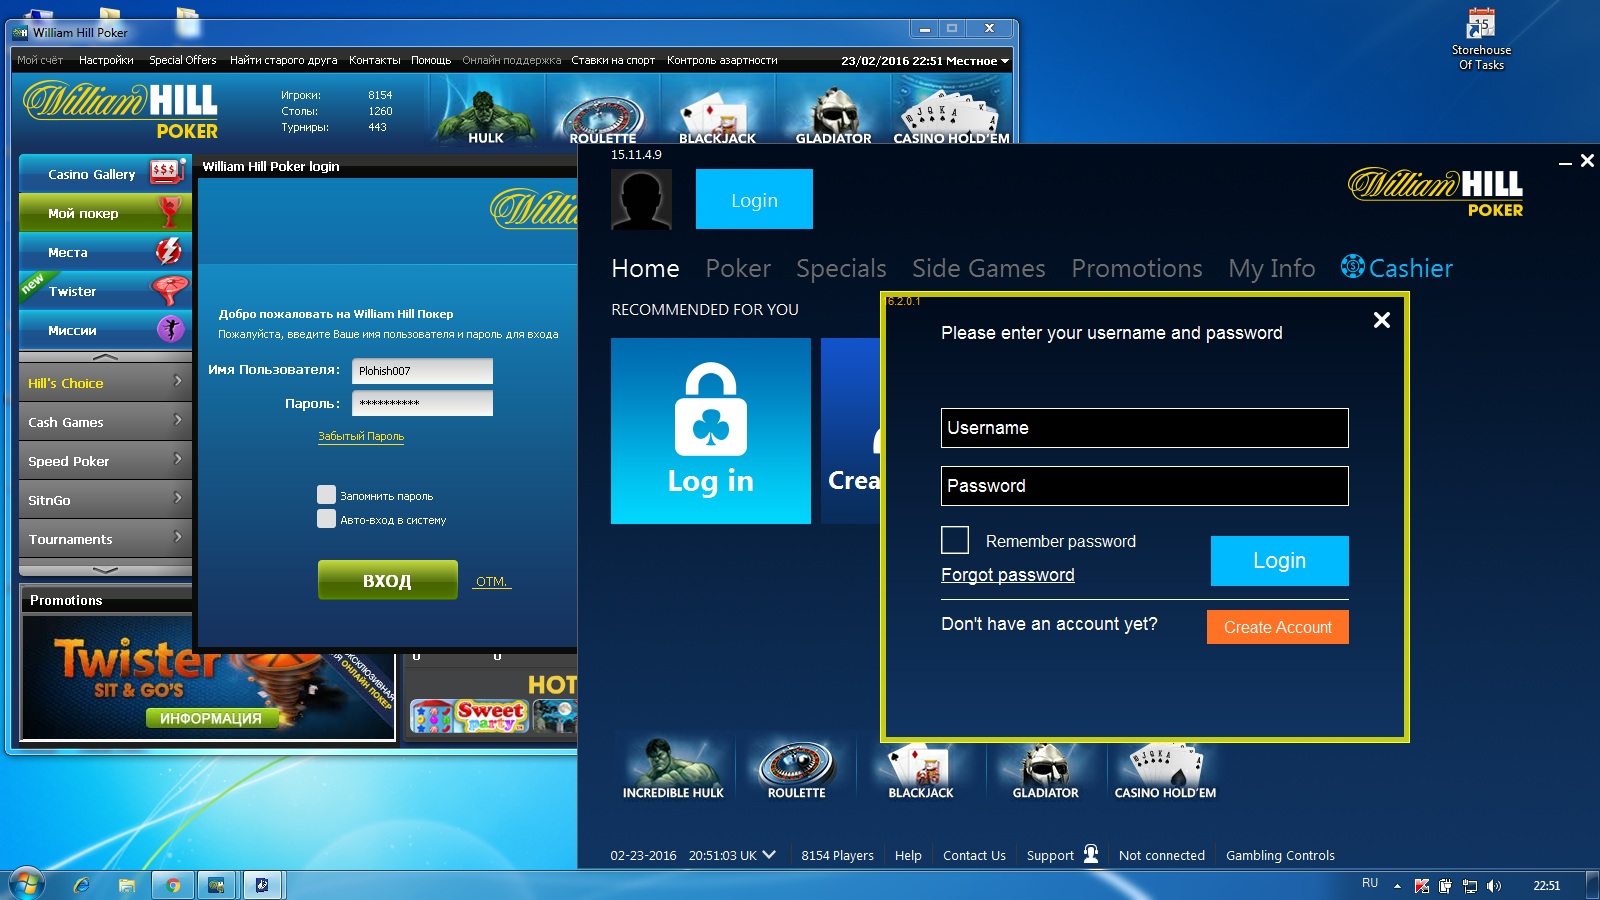Expand Cash Games in the sidebar
This screenshot has width=1600, height=900.
(x=105, y=421)
